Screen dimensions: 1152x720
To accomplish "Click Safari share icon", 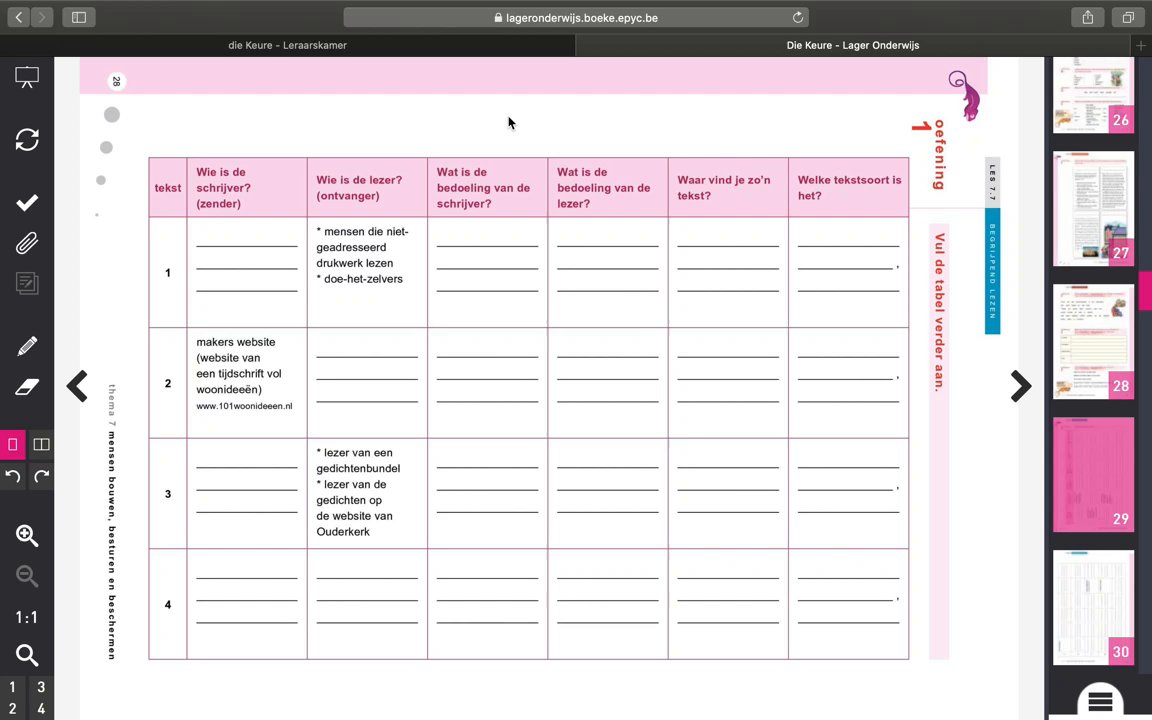I will [x=1088, y=17].
